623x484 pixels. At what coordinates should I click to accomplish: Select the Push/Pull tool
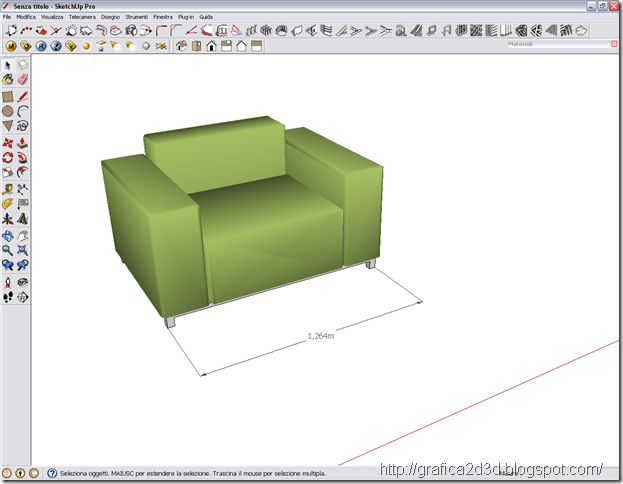pos(23,143)
